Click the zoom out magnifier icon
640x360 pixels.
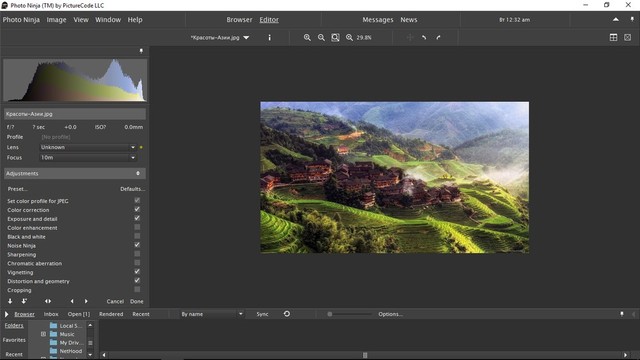(x=321, y=38)
